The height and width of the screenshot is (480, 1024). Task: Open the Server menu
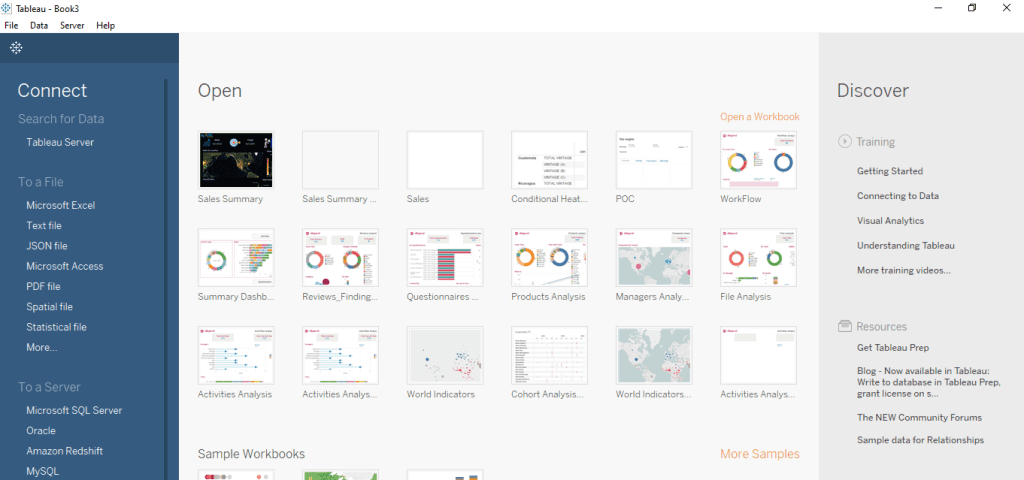(x=72, y=25)
